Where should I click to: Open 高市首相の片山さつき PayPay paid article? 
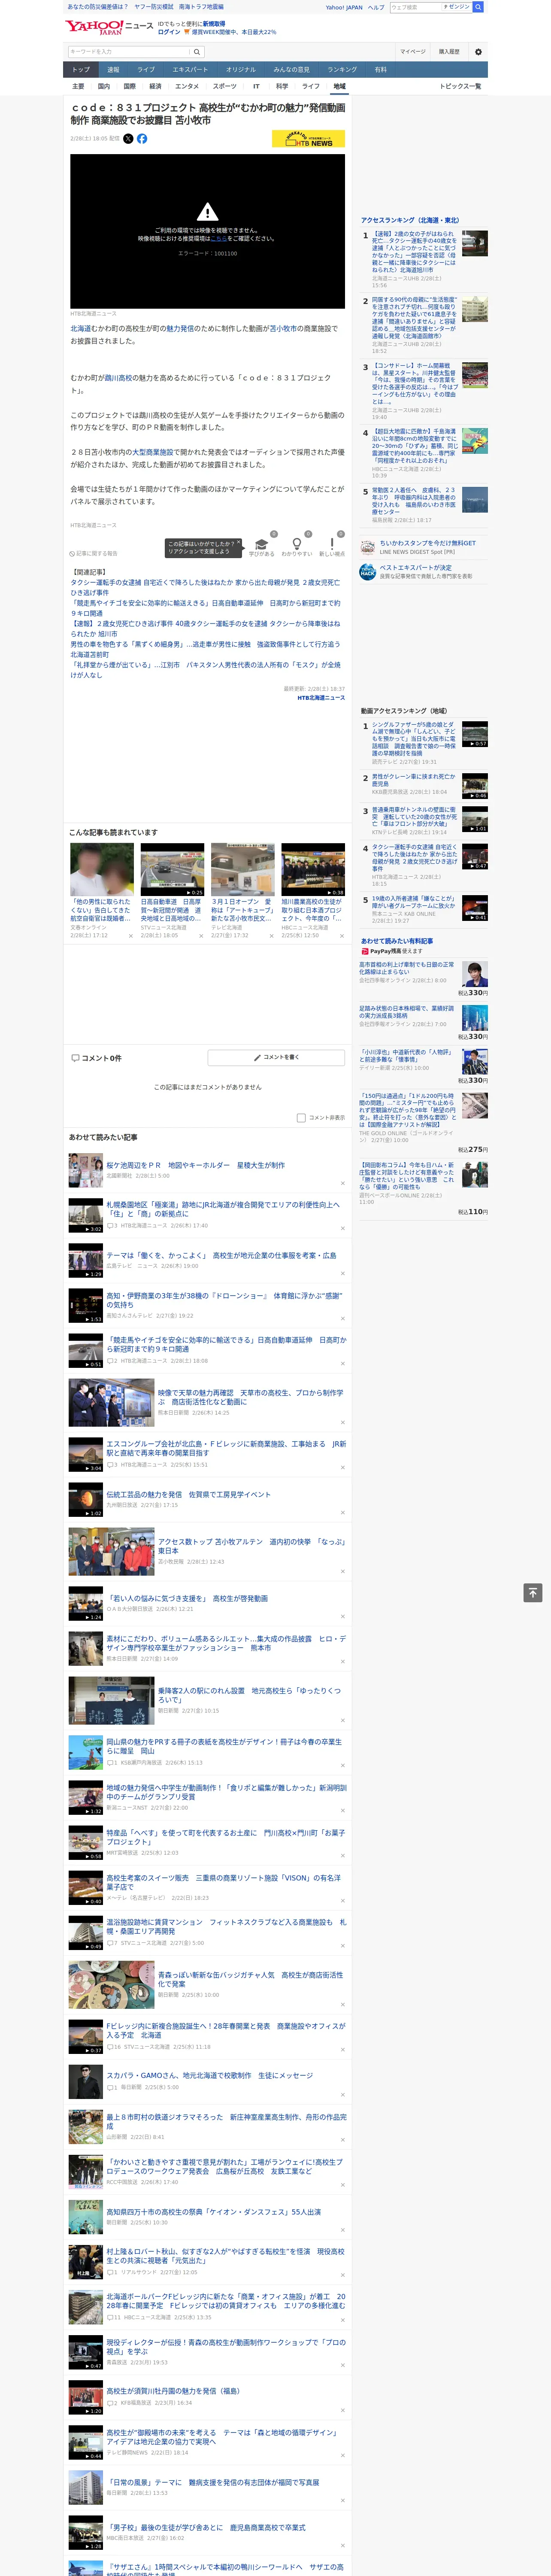[x=407, y=969]
